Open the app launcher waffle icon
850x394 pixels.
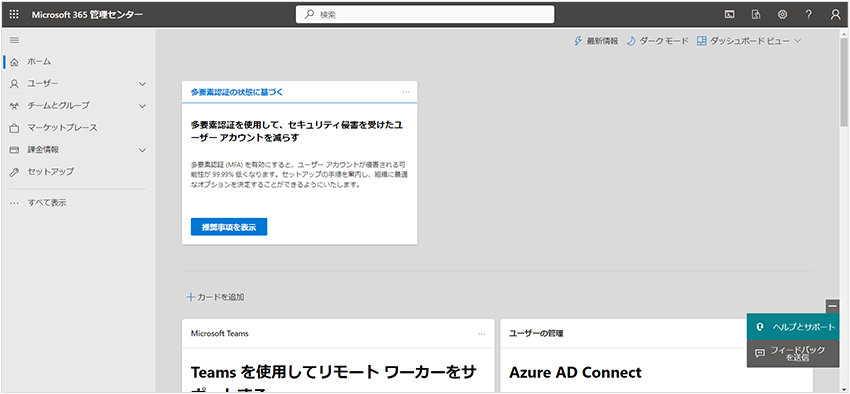pyautogui.click(x=14, y=15)
